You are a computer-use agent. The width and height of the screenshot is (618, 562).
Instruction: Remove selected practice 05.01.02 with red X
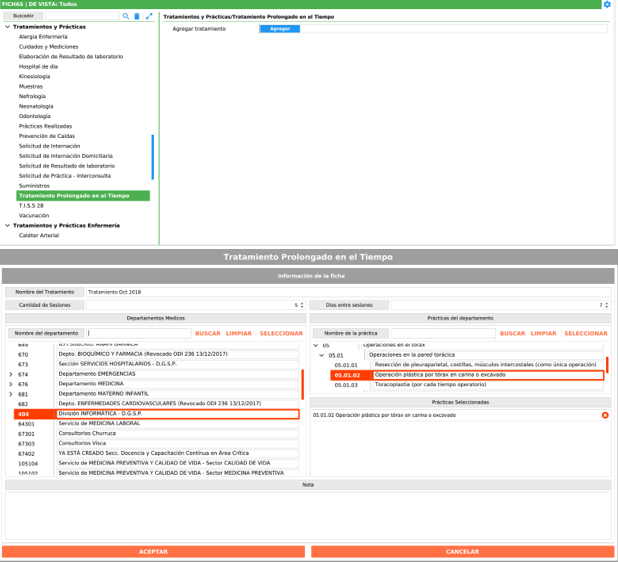604,415
